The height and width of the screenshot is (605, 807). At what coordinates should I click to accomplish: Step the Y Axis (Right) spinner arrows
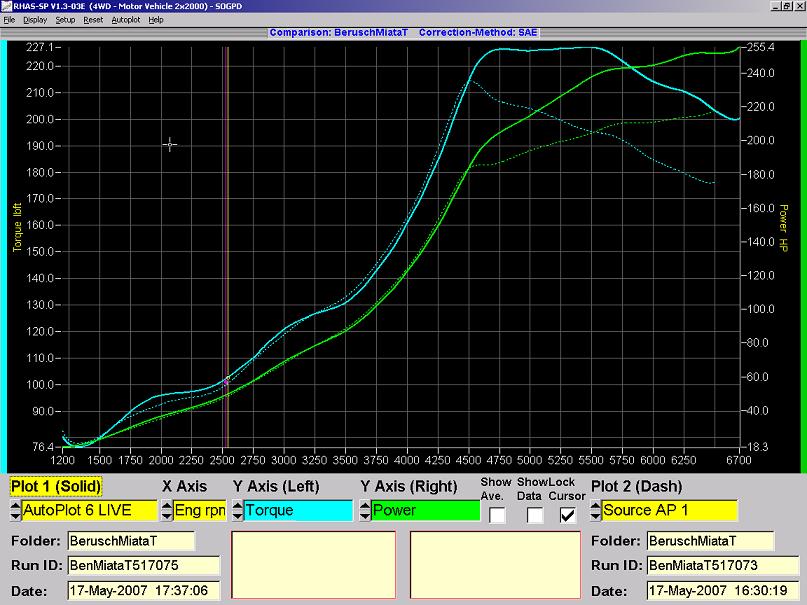click(x=365, y=510)
